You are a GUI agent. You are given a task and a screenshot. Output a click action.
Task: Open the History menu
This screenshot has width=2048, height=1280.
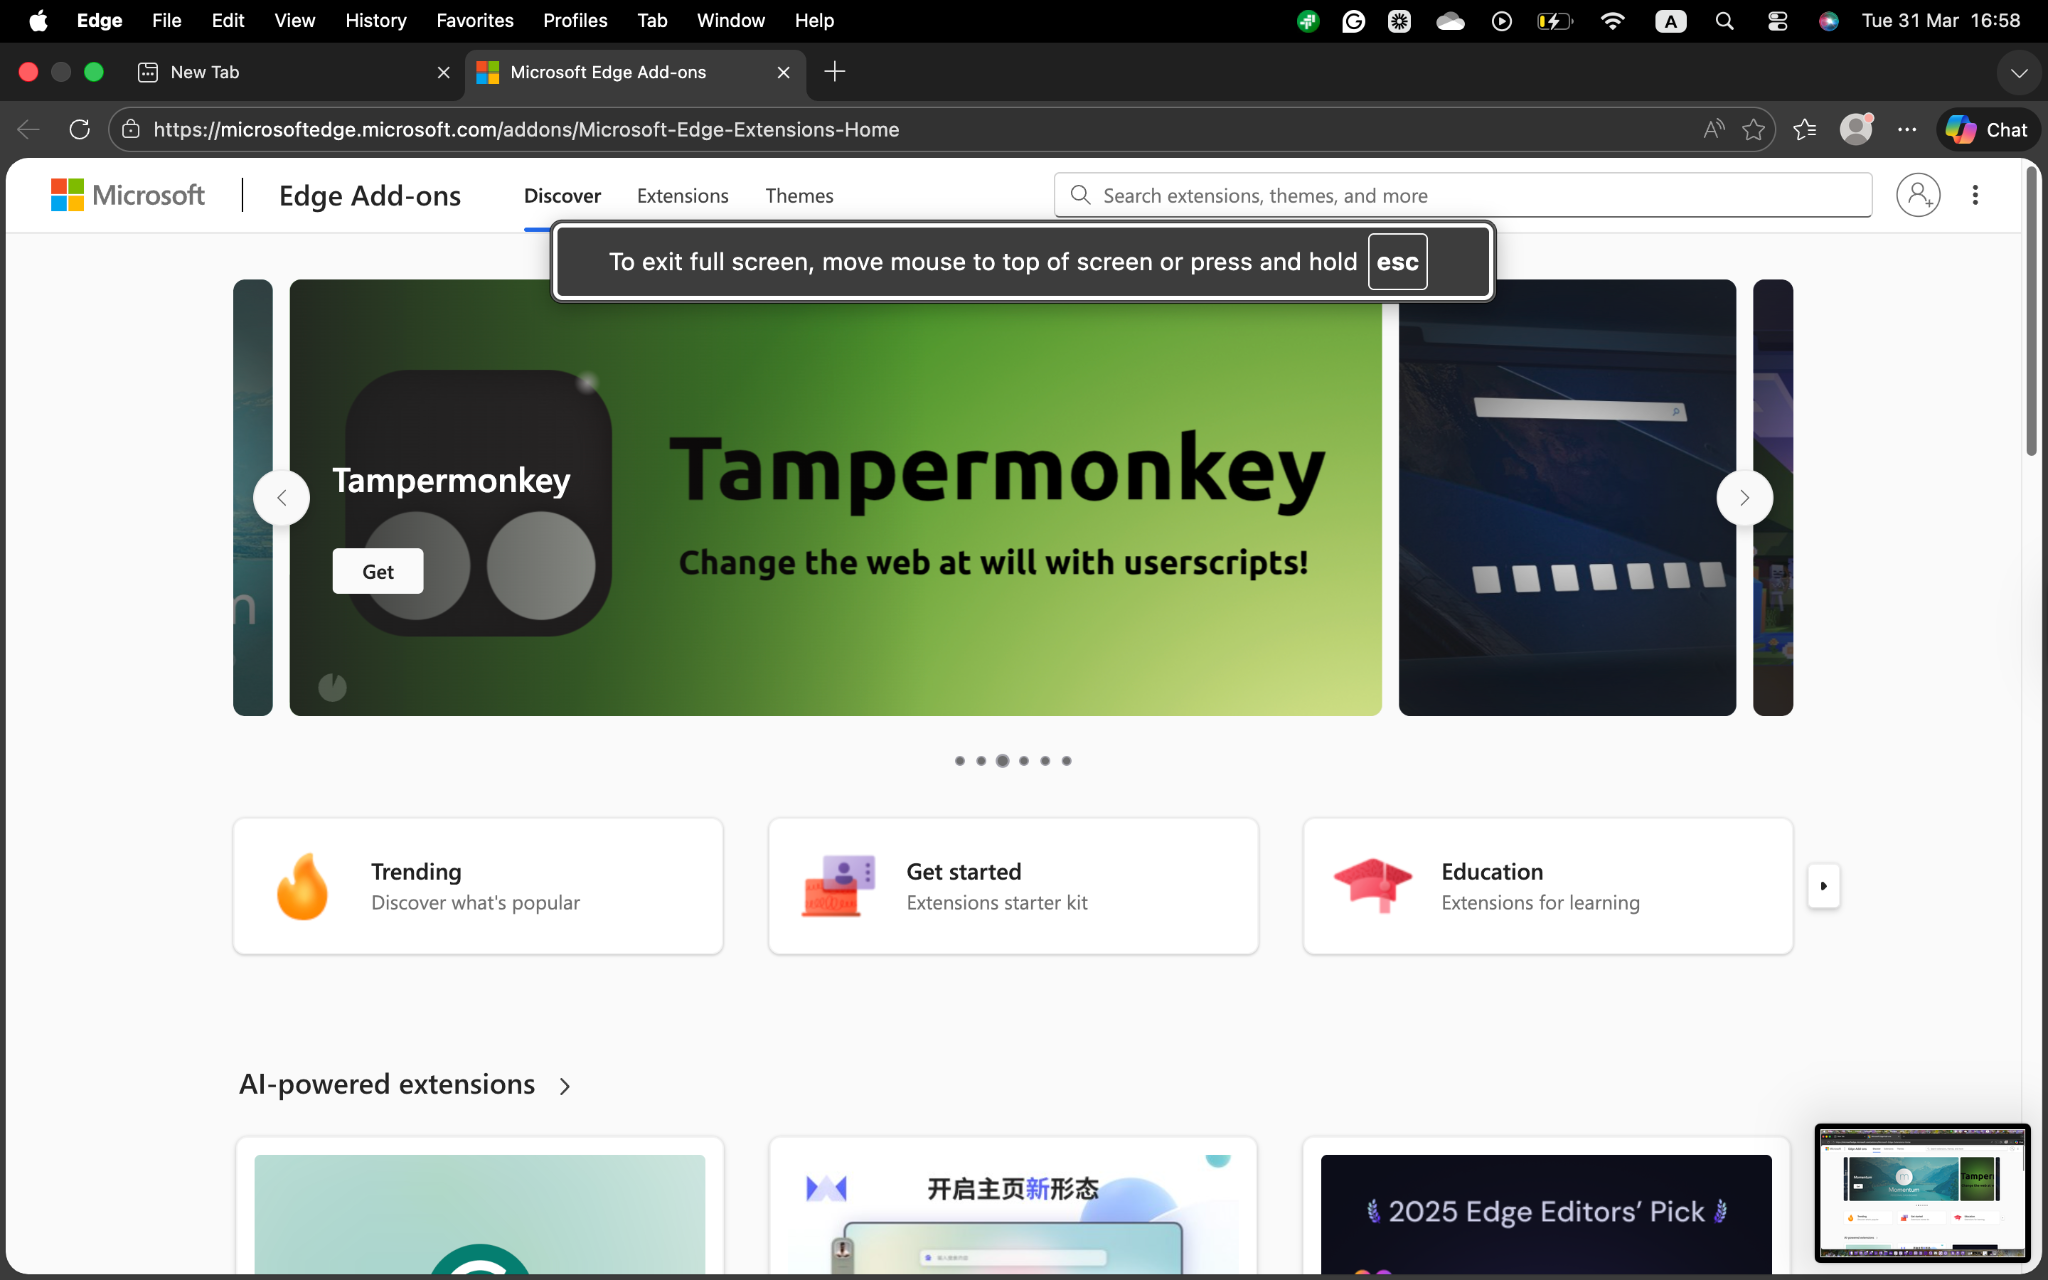pyautogui.click(x=375, y=20)
